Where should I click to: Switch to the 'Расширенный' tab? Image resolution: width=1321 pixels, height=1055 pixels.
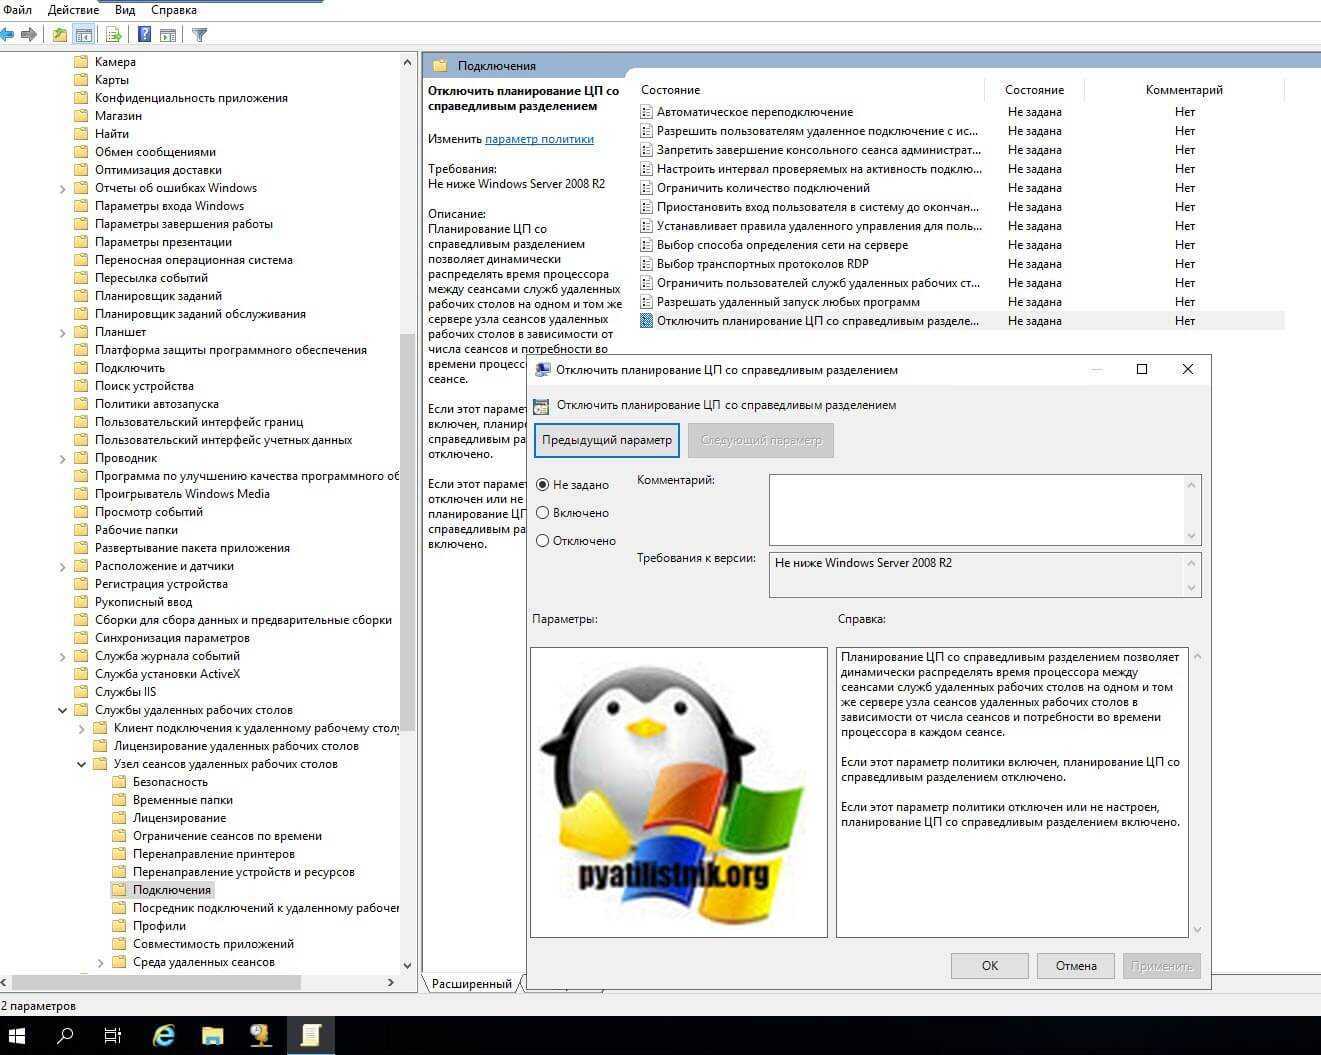click(471, 984)
